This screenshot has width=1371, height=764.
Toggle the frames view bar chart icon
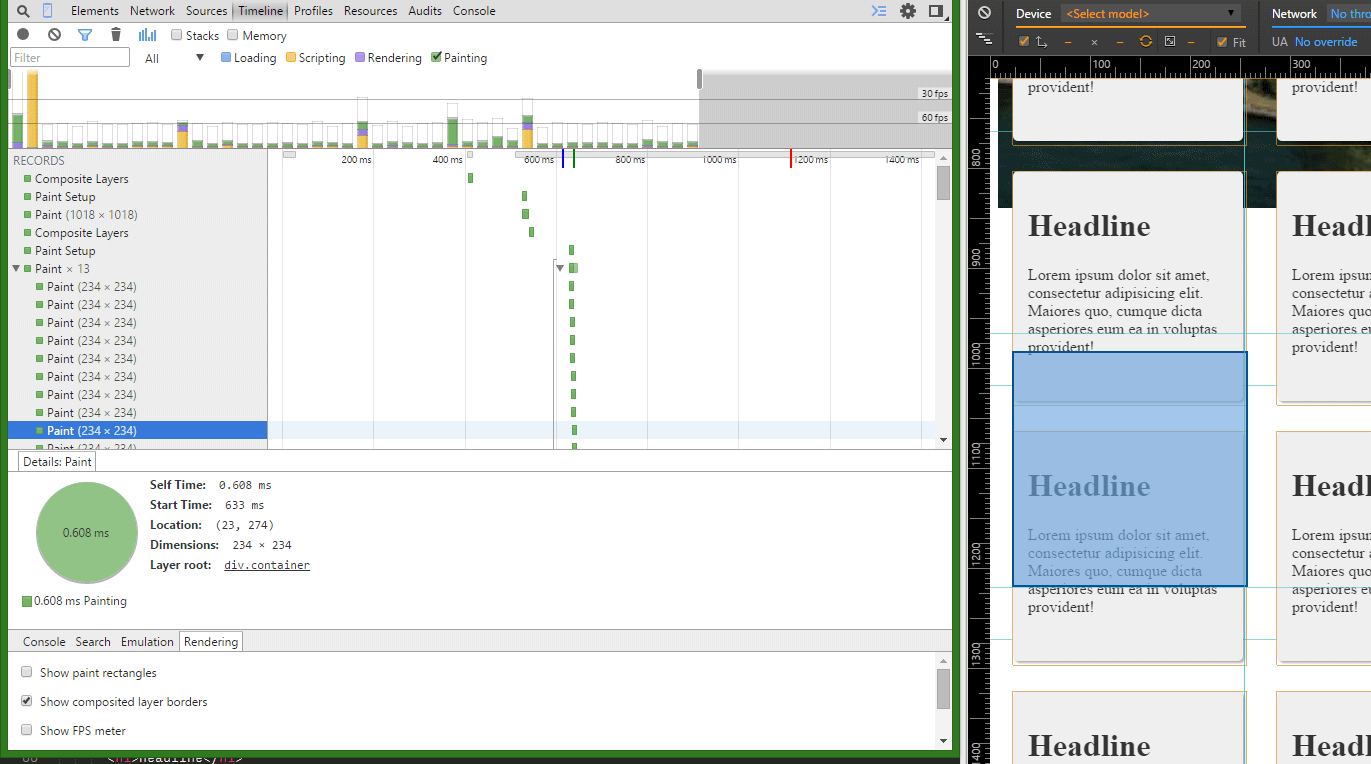pyautogui.click(x=147, y=35)
